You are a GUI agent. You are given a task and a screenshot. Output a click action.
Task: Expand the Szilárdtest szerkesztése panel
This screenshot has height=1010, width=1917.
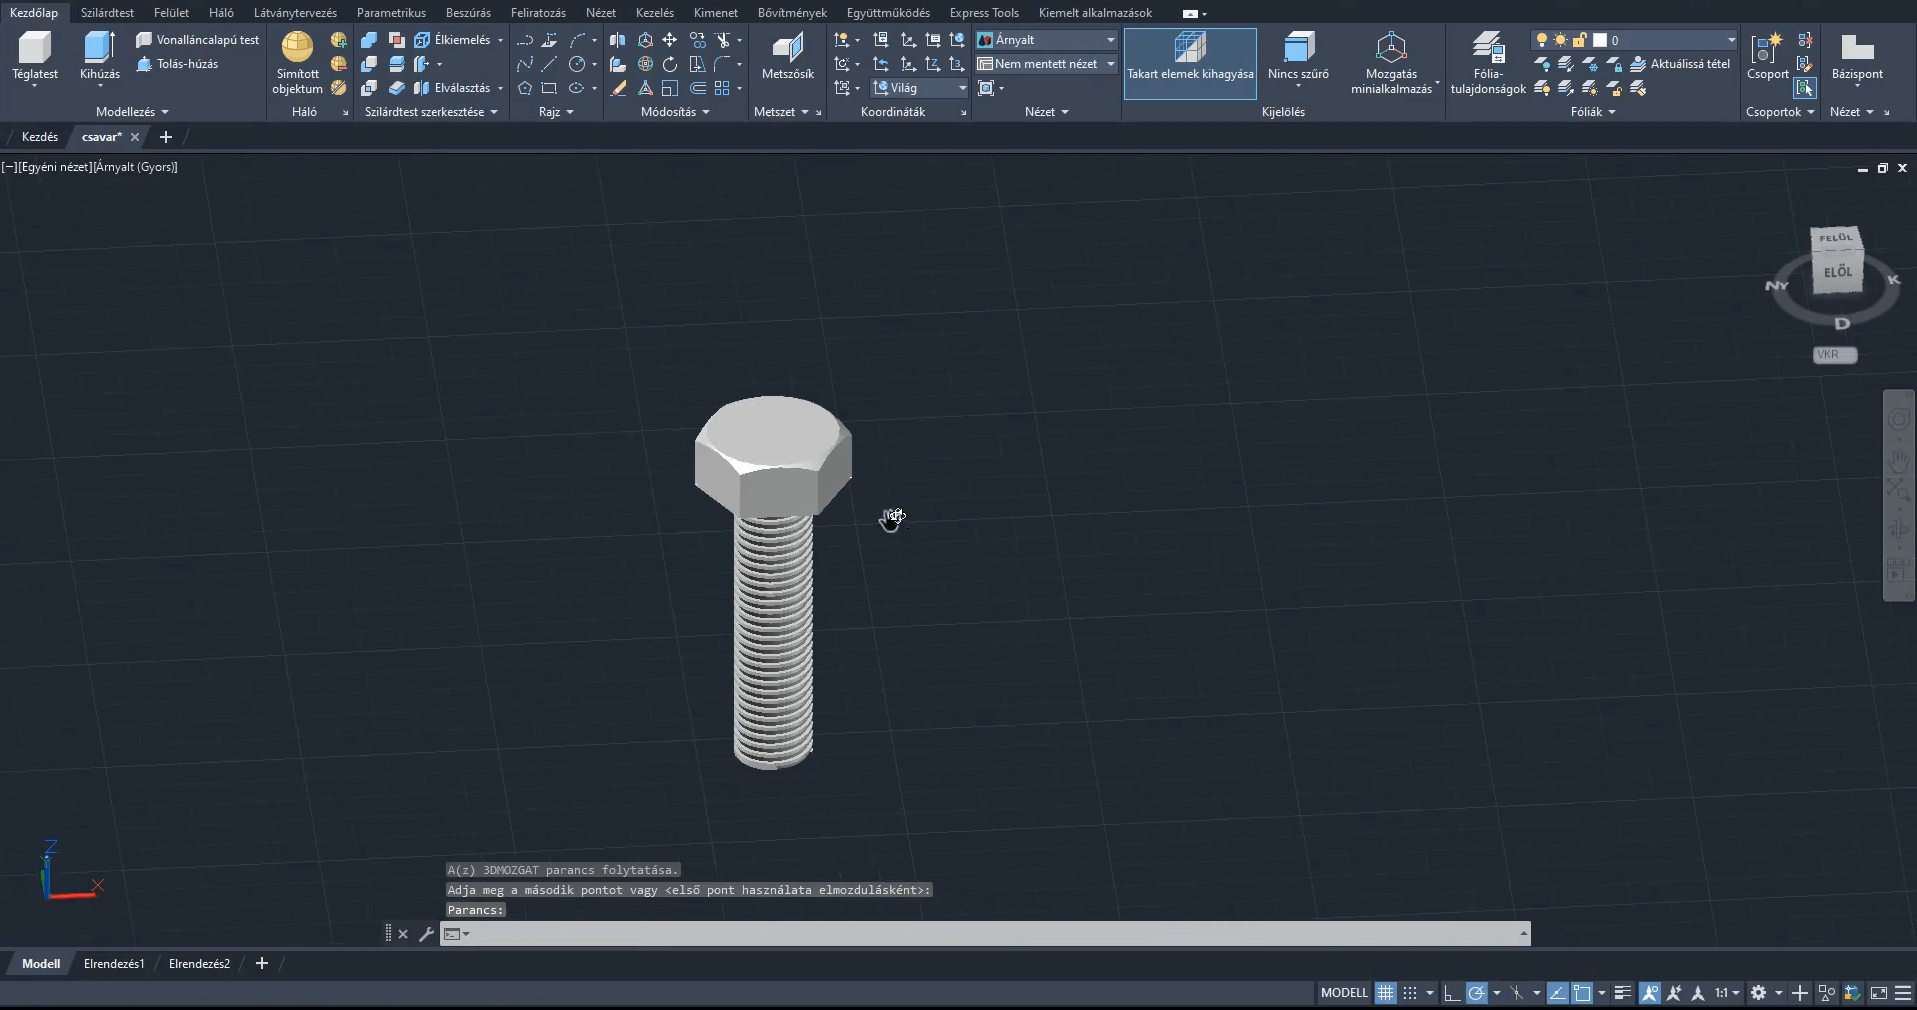point(431,112)
